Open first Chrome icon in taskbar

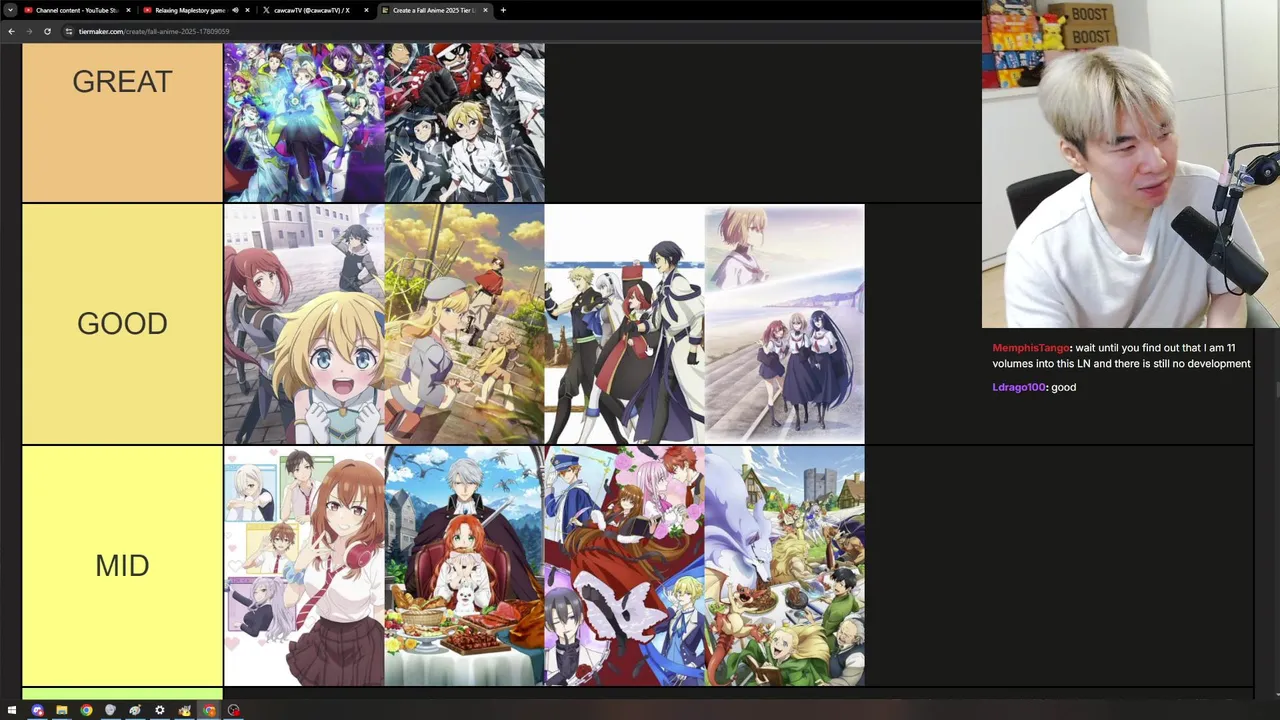86,711
